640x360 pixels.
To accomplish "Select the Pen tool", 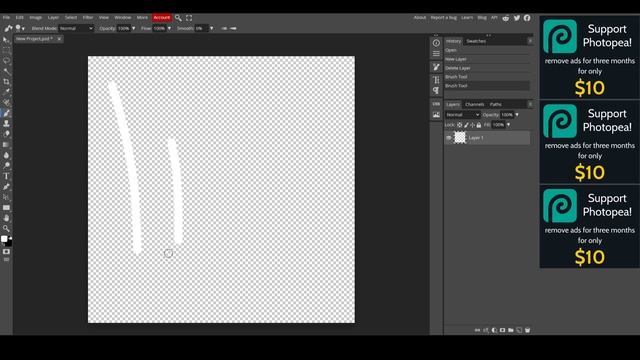I will [x=6, y=187].
